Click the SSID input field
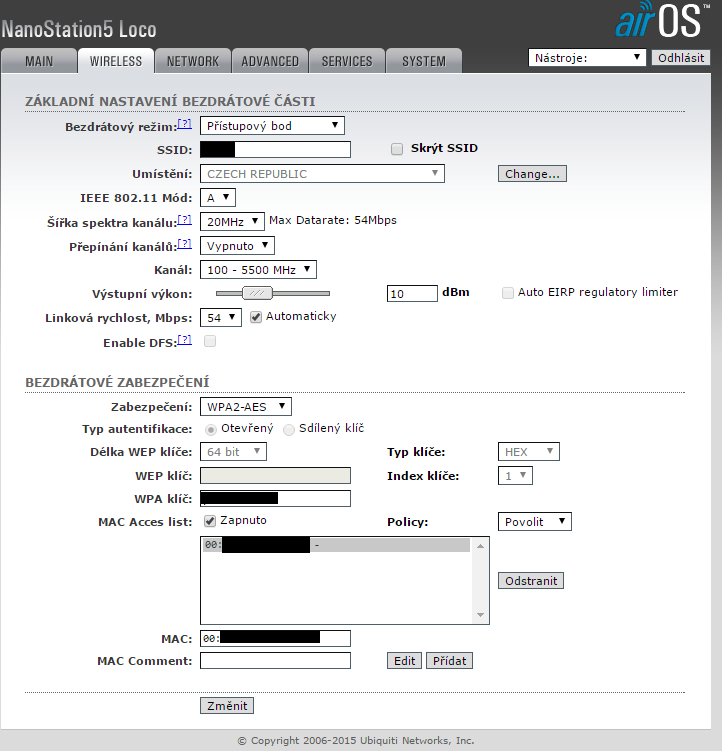This screenshot has height=751, width=722. click(x=275, y=149)
